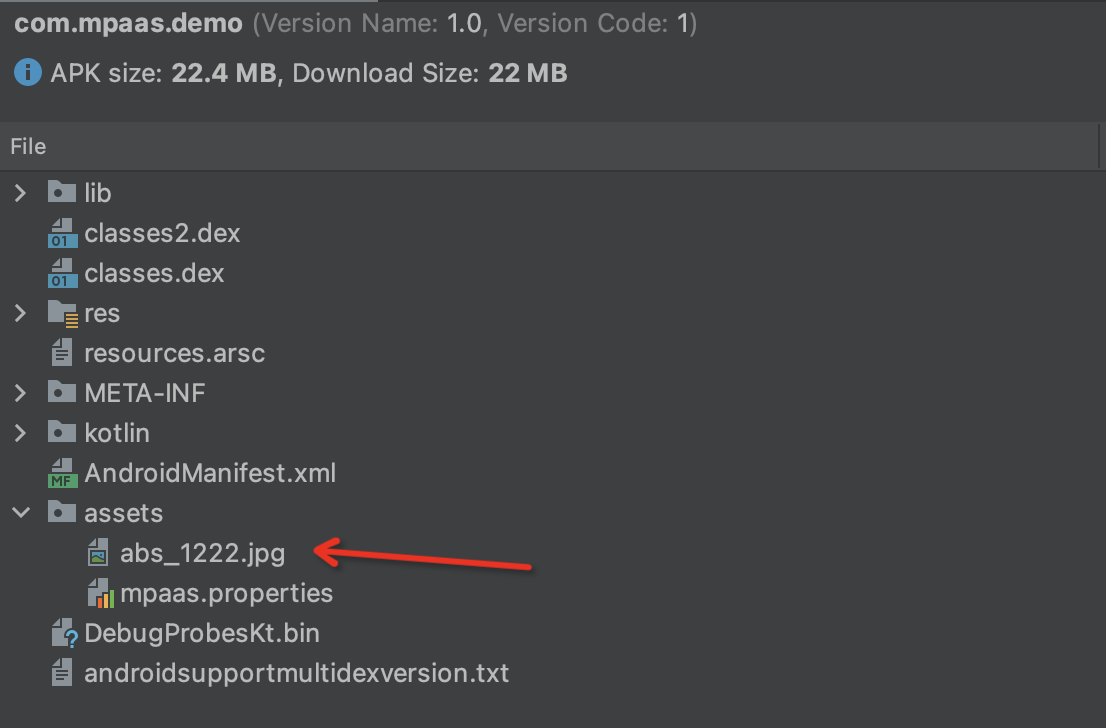
Task: Select the AndroidManifest.xml entry
Action: pos(210,473)
